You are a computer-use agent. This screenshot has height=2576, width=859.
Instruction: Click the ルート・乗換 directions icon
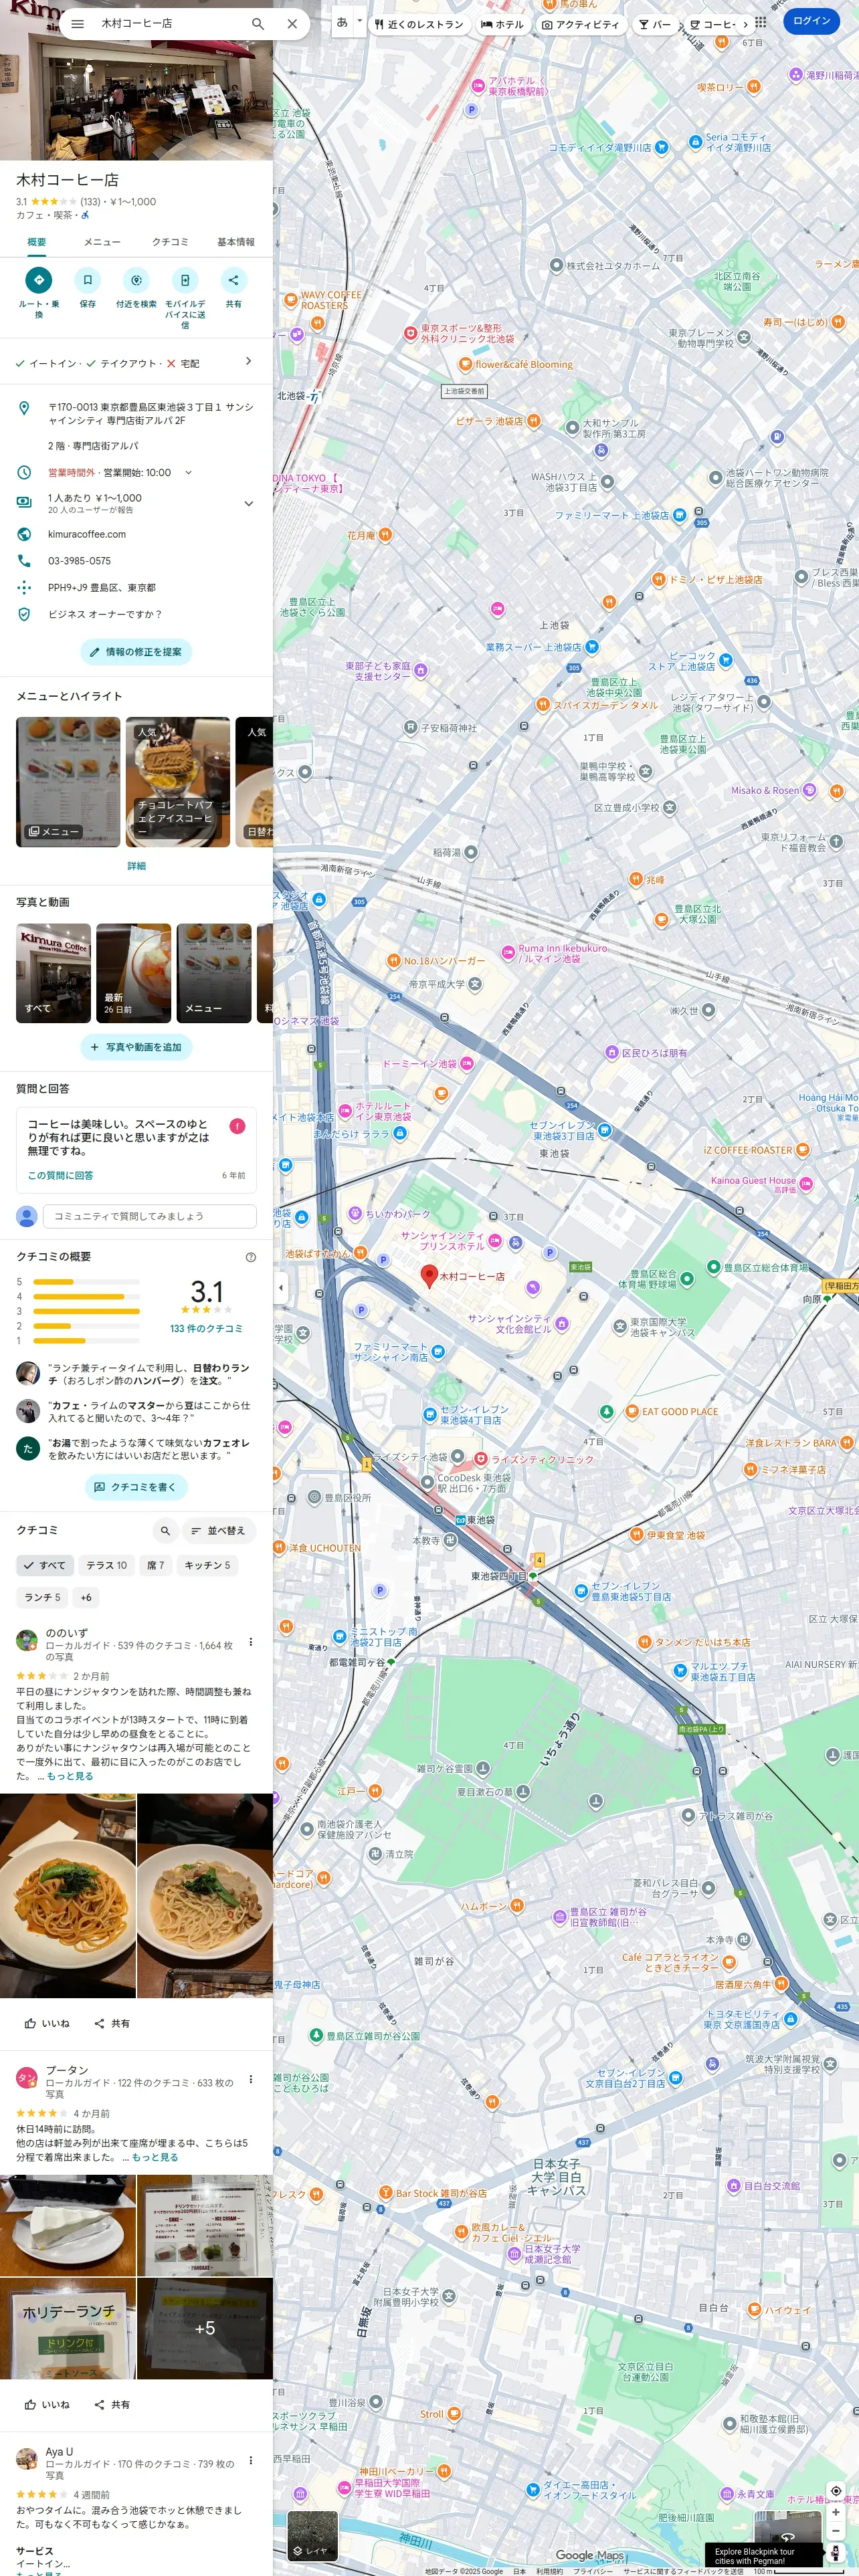click(39, 280)
